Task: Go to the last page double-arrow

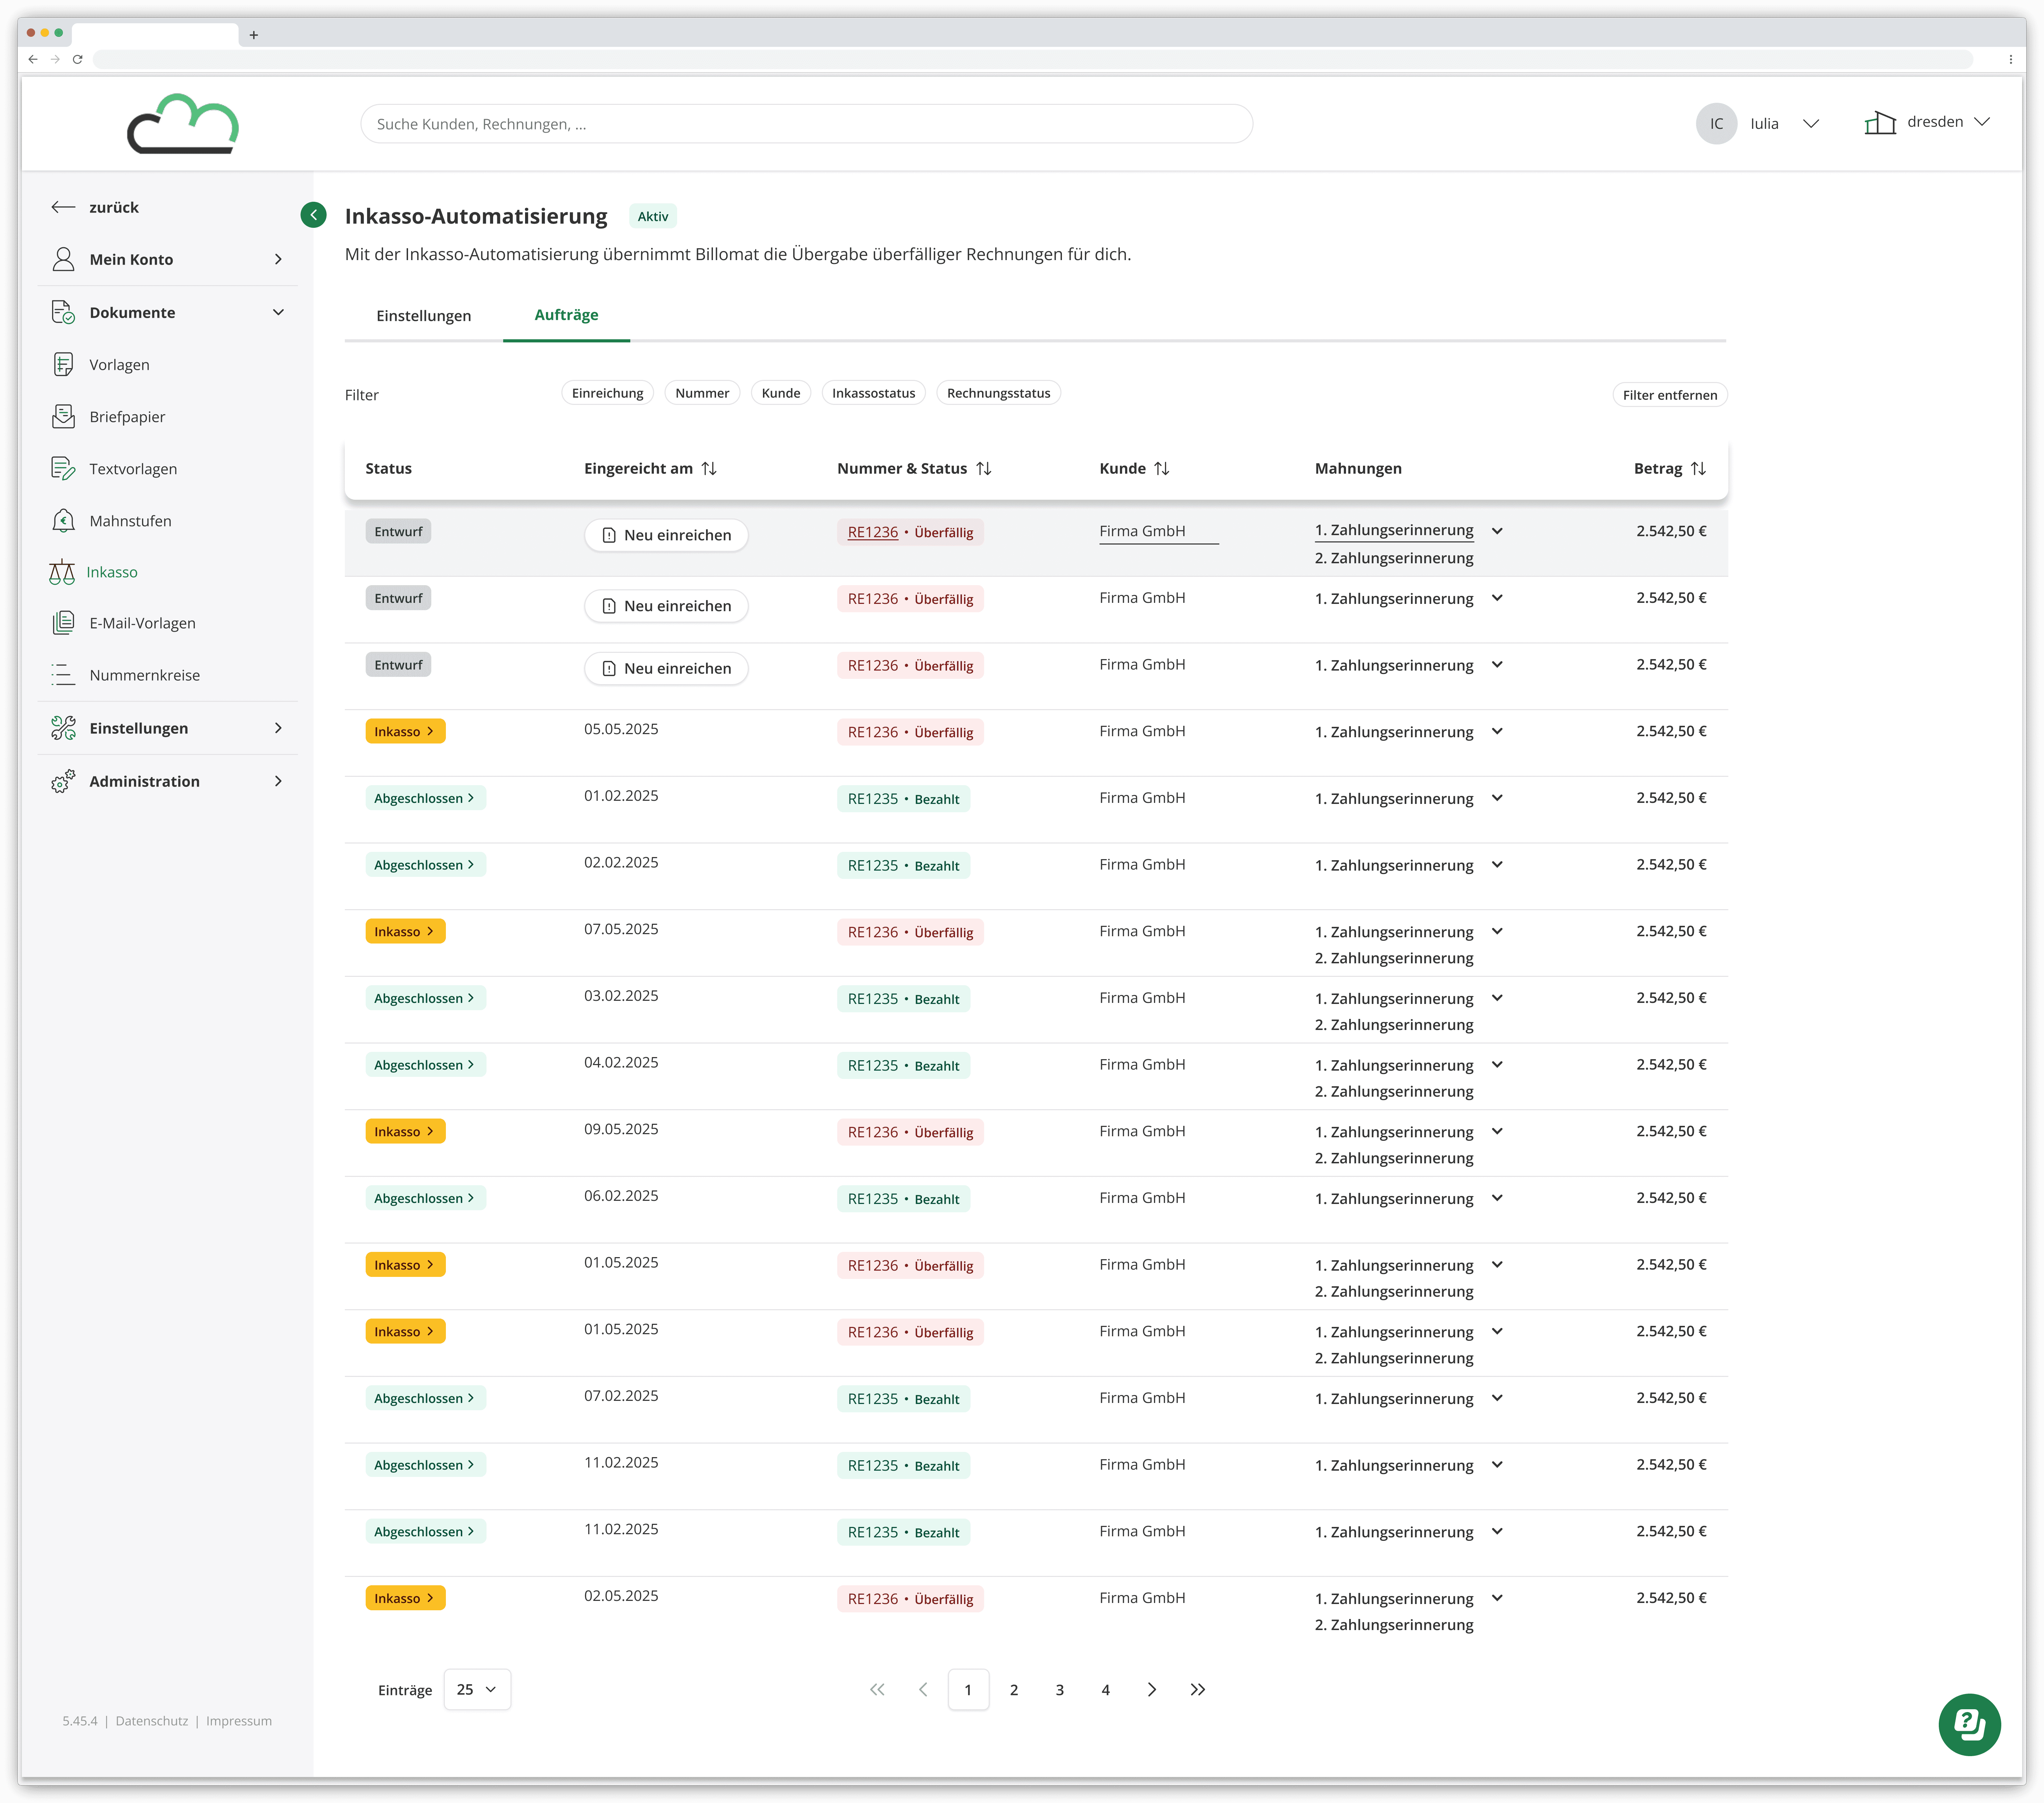Action: 1197,1689
